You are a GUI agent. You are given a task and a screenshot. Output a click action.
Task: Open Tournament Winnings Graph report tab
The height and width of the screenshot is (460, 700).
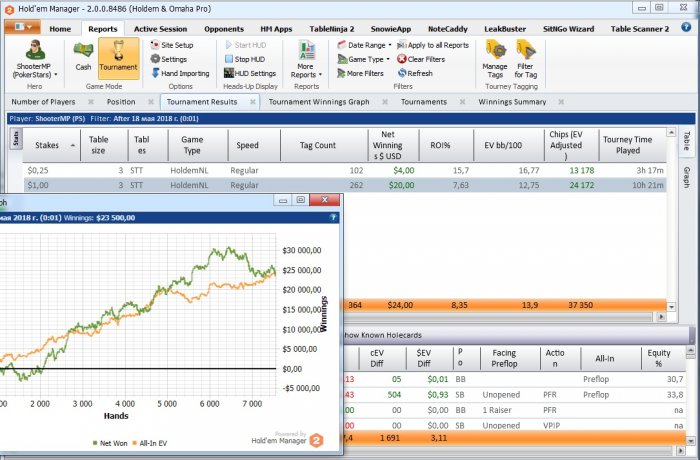319,102
